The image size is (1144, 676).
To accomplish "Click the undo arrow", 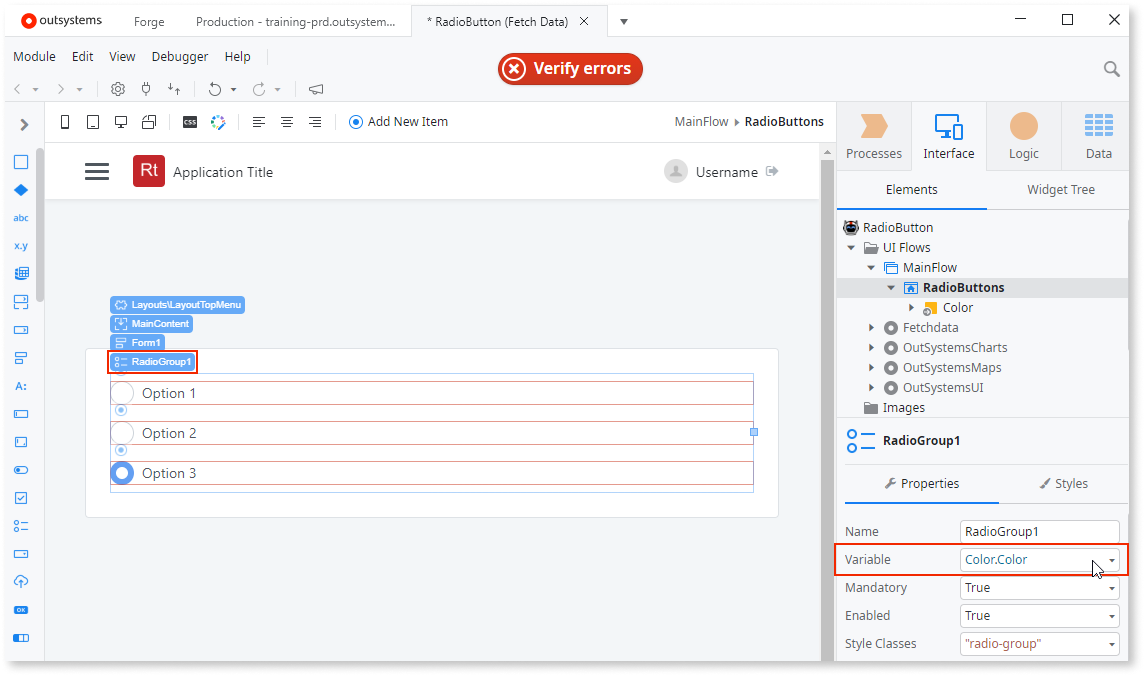I will 214,89.
